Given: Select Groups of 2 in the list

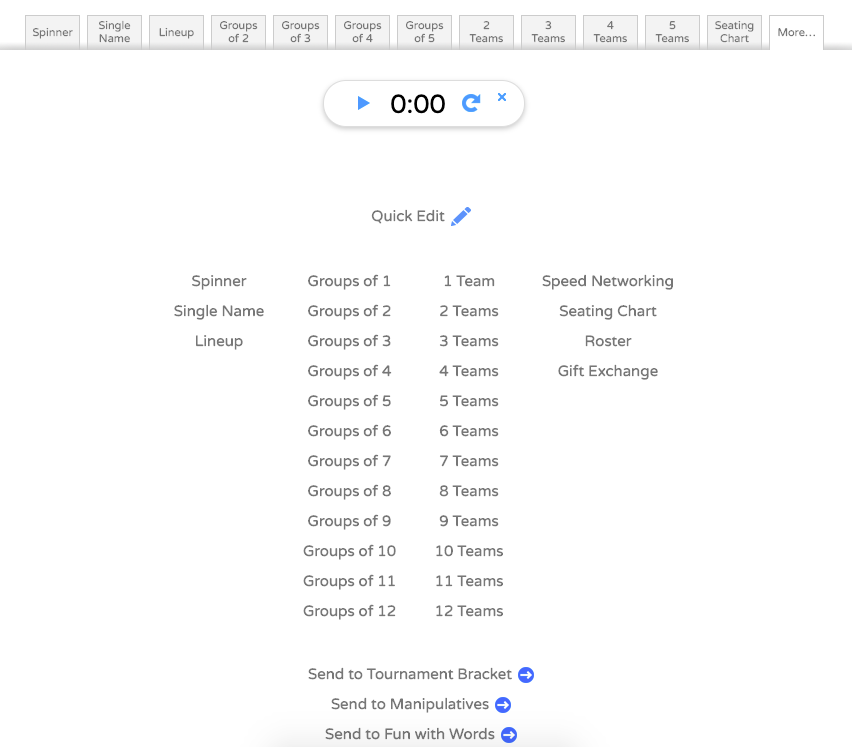Looking at the screenshot, I should (349, 311).
